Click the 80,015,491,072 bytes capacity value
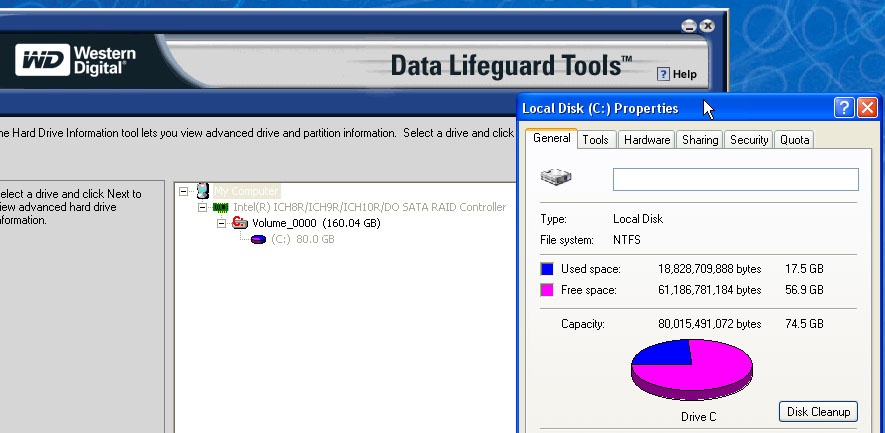The height and width of the screenshot is (433, 885). click(709, 324)
